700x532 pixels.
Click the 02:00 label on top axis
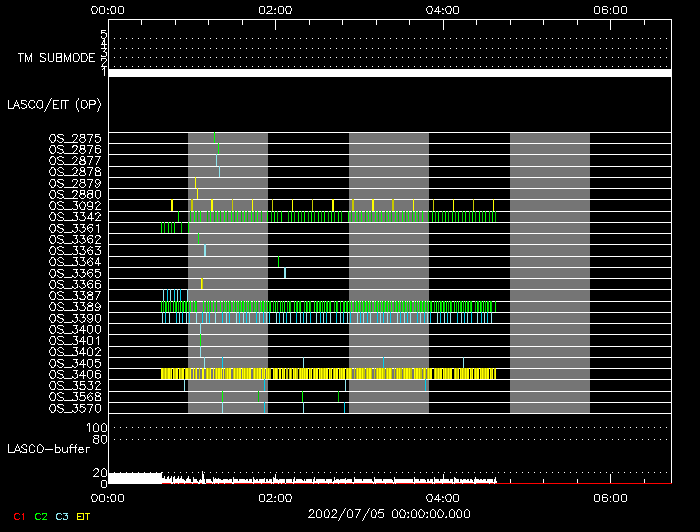275,10
